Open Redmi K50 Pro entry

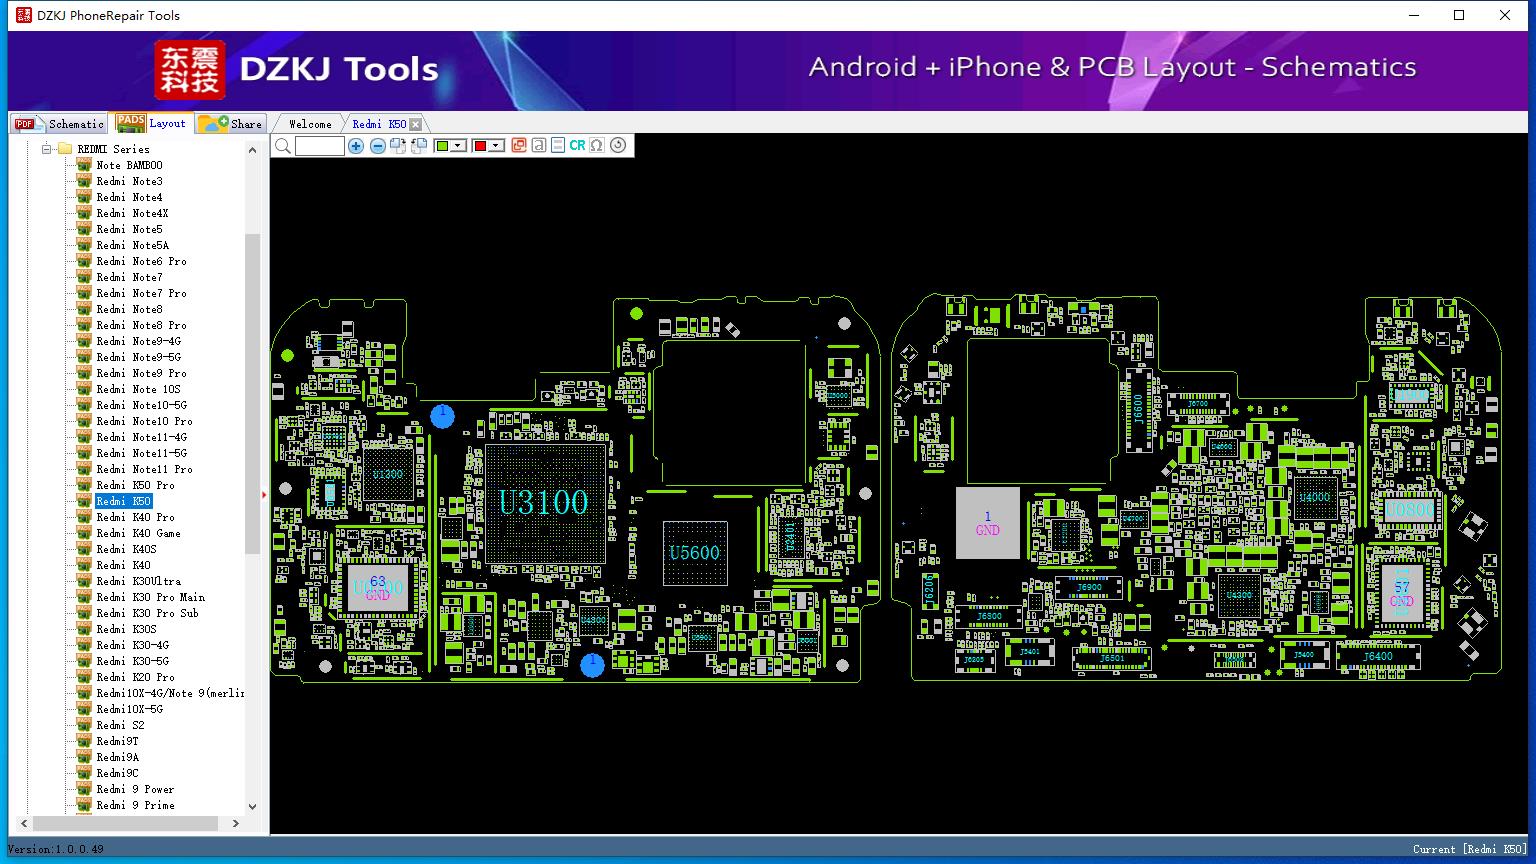(x=135, y=485)
